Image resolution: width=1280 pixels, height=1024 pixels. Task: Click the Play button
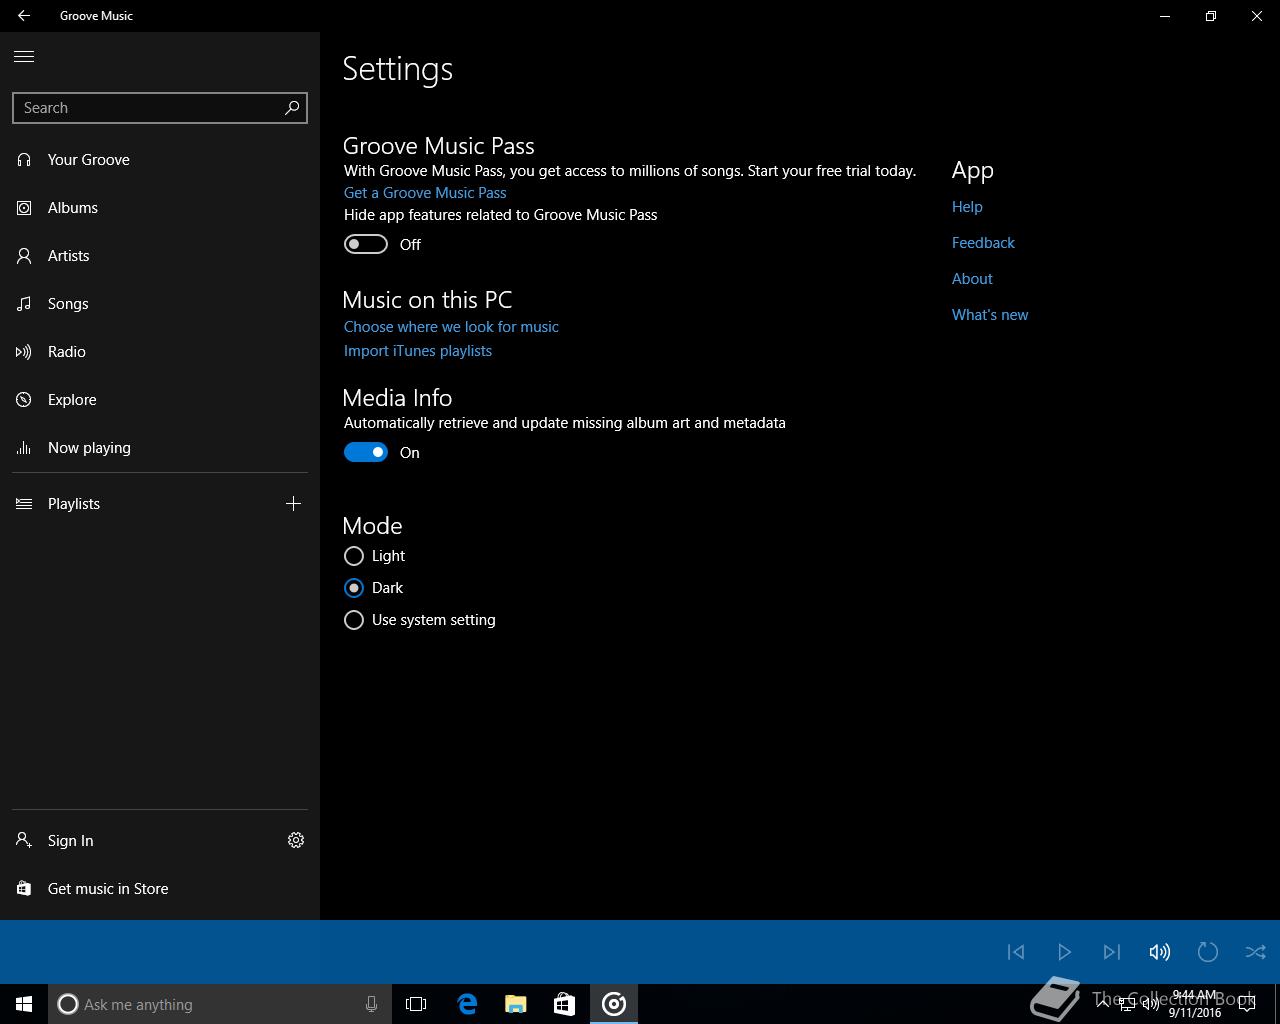tap(1064, 952)
